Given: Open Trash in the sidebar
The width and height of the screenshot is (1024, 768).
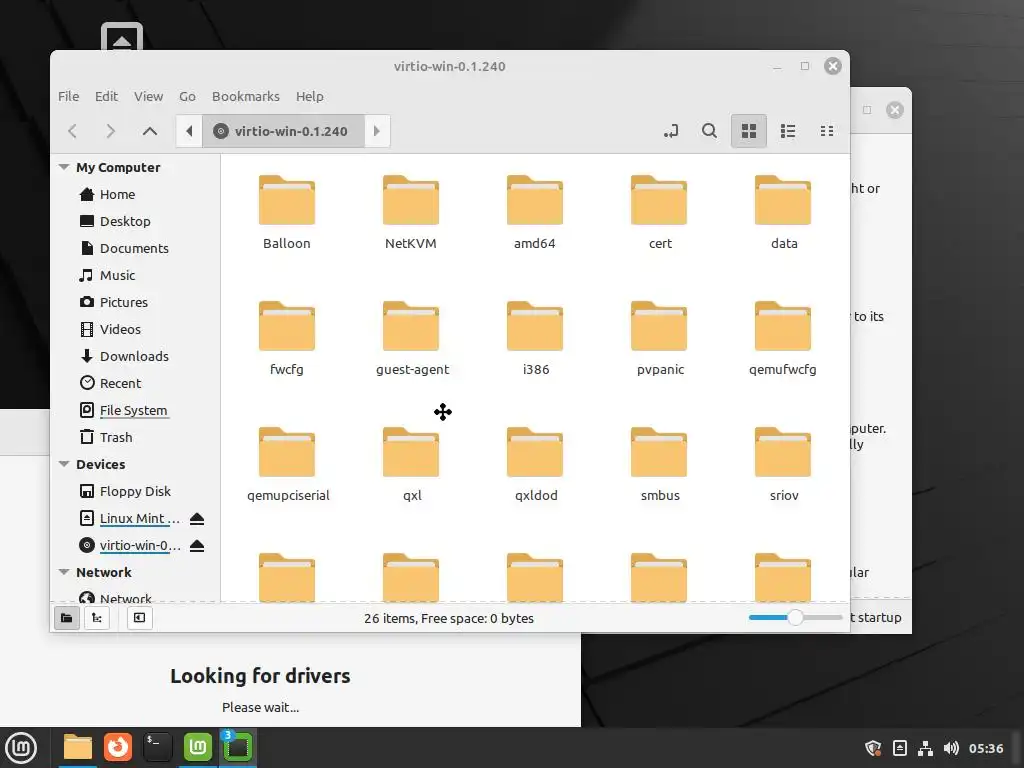Looking at the screenshot, I should [x=116, y=438].
